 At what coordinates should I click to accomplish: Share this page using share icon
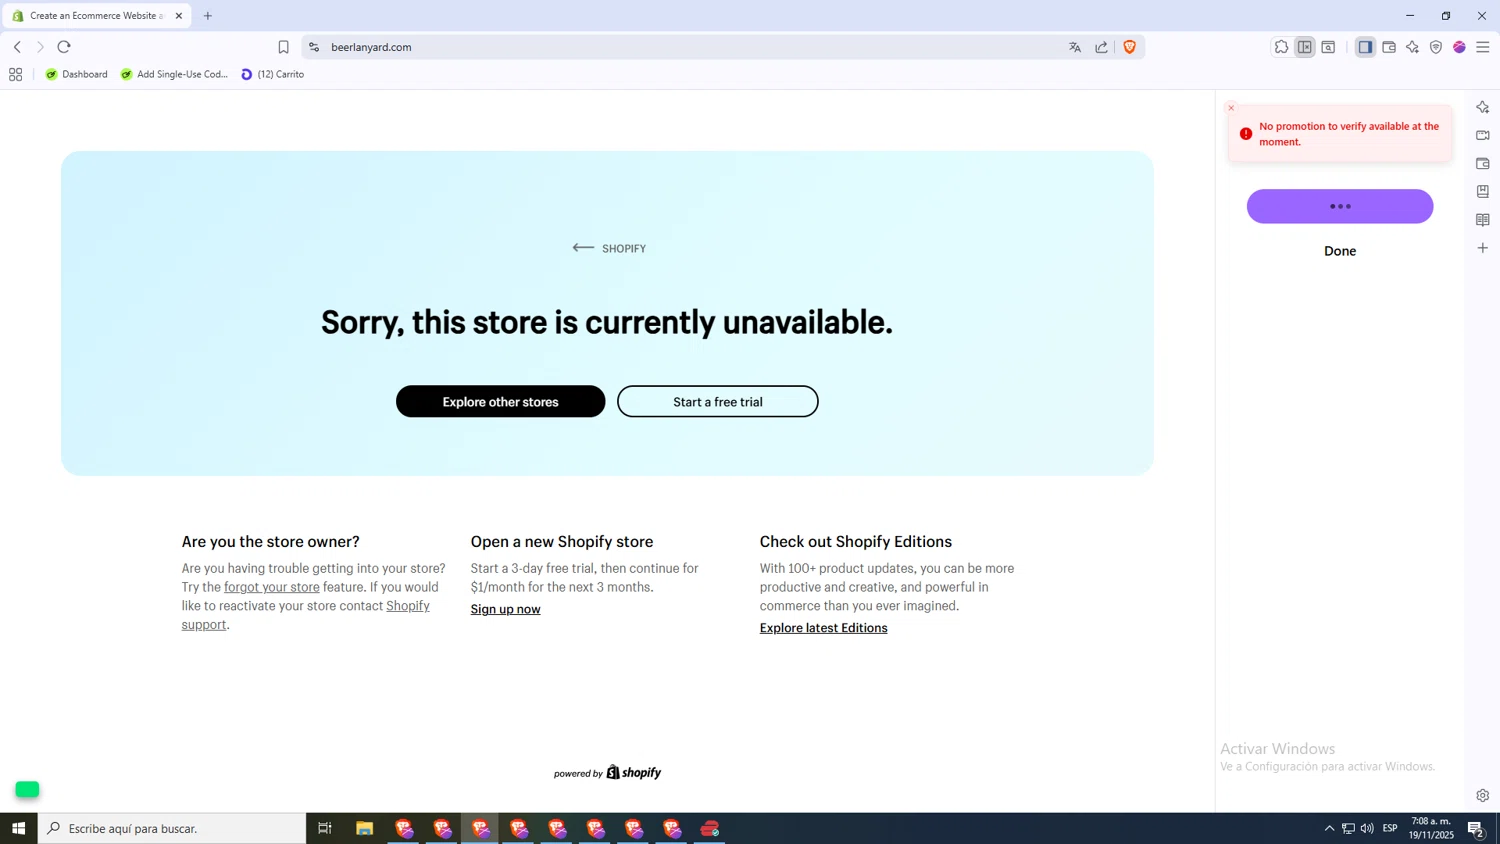[x=1101, y=47]
